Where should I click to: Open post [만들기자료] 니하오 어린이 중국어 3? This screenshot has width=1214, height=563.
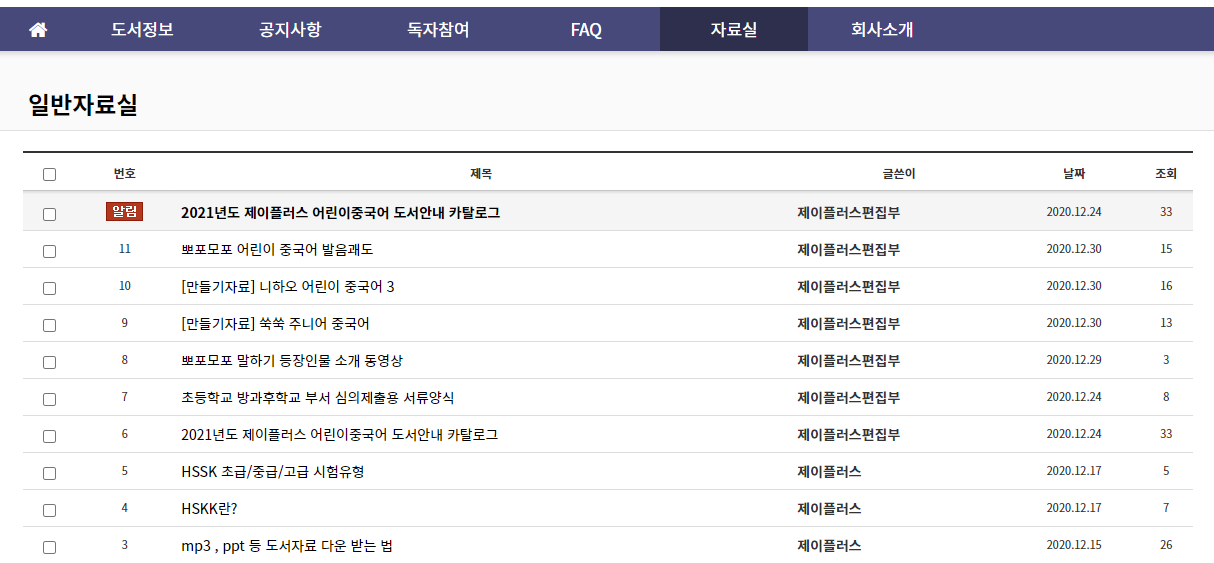288,286
